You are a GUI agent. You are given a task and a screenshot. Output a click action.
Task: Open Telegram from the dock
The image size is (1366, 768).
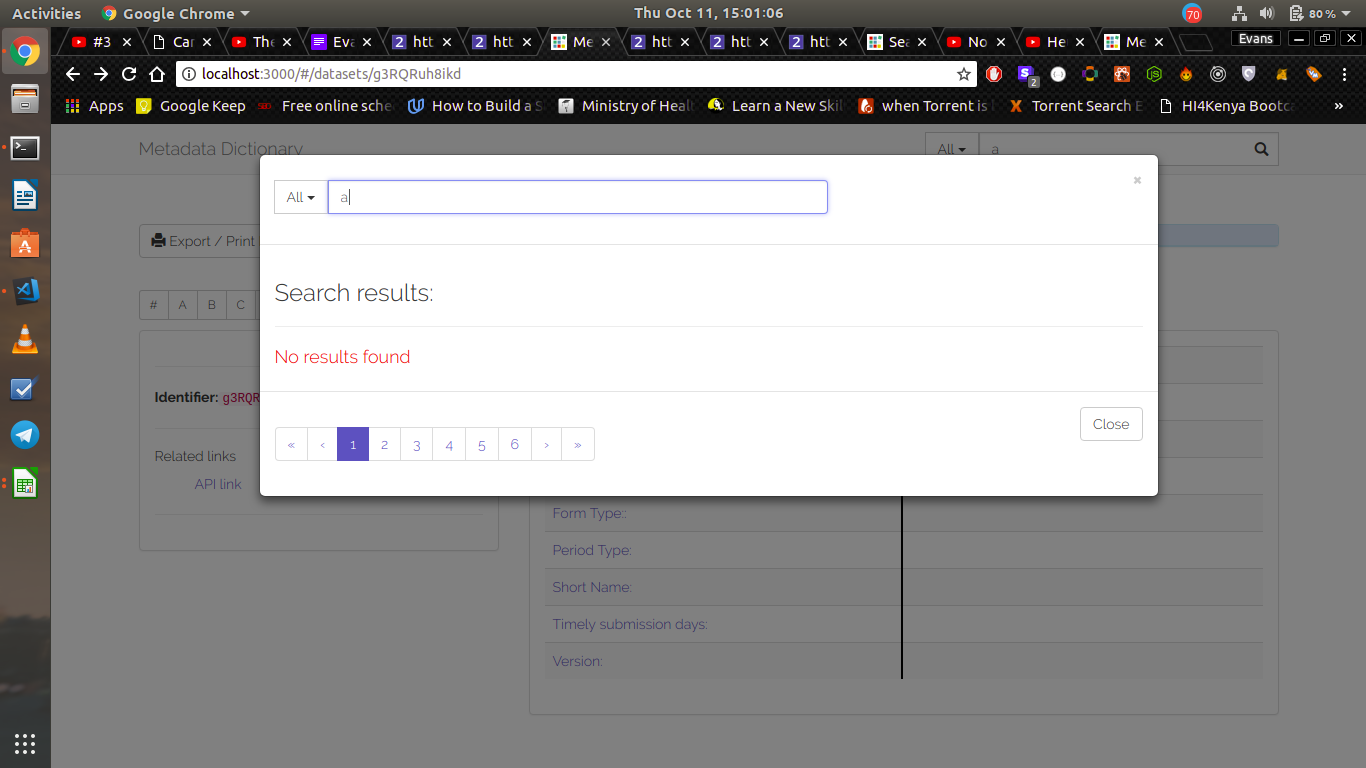tap(25, 435)
